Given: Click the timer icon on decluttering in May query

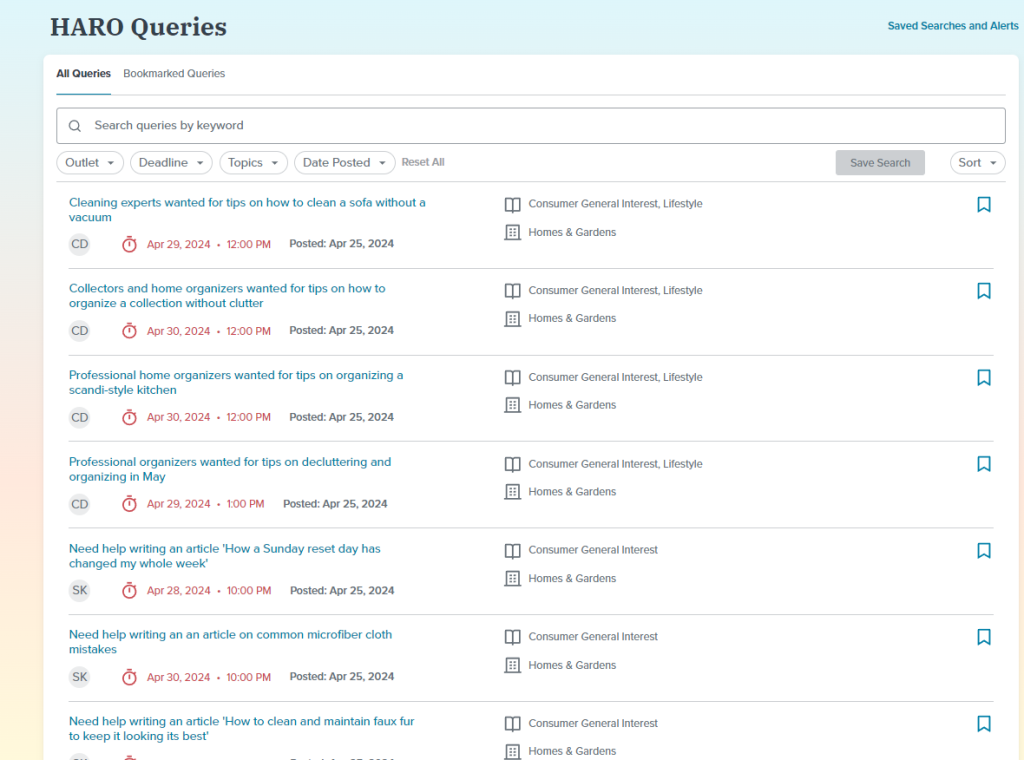Looking at the screenshot, I should click(x=129, y=503).
